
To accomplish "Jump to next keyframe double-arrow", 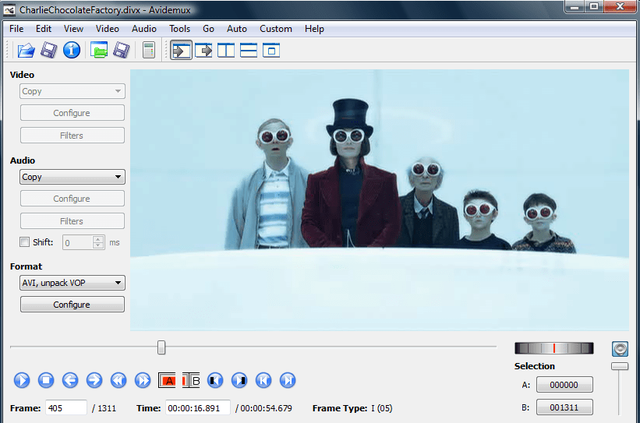I will coord(142,380).
